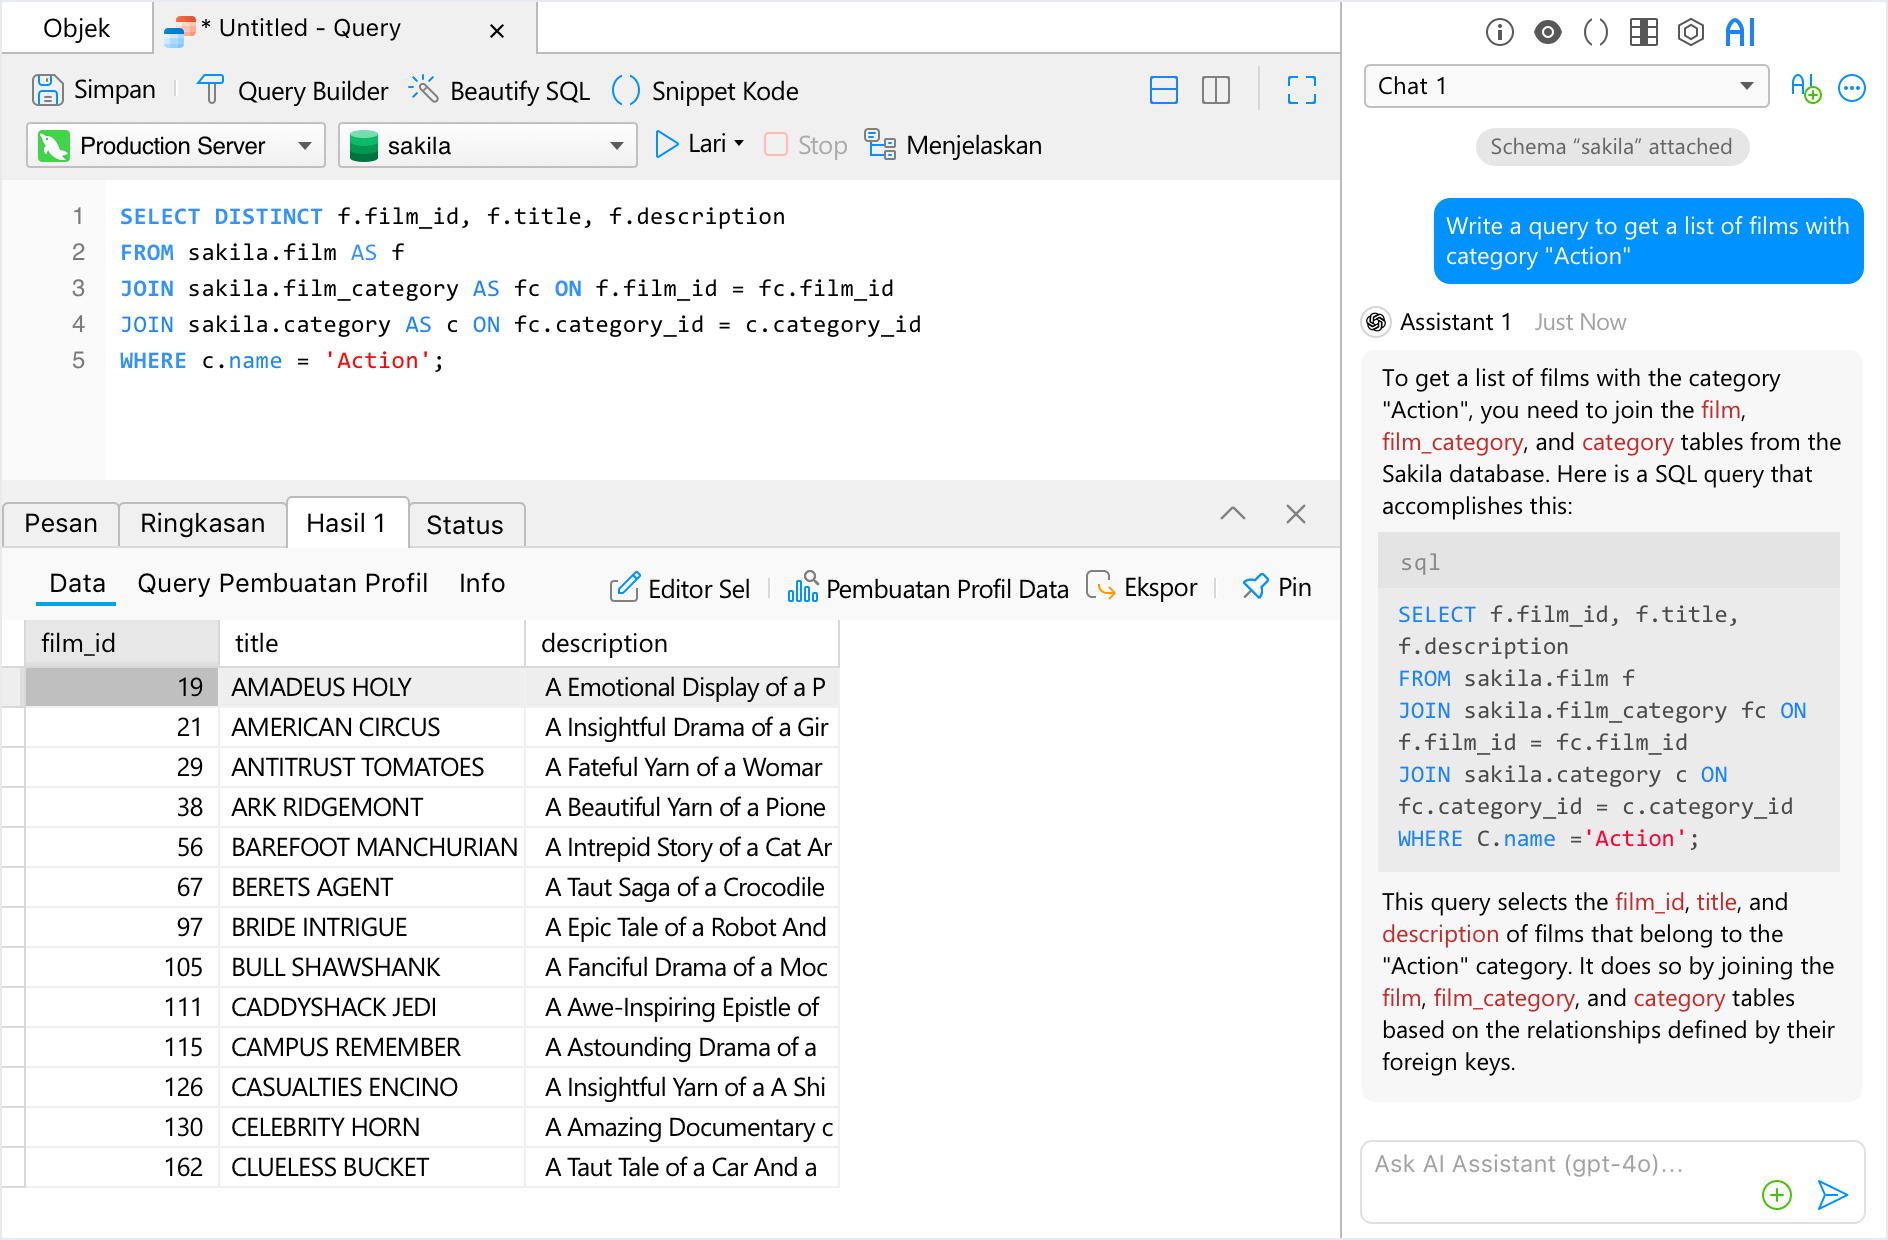Start a new AI chat
The width and height of the screenshot is (1888, 1240).
click(1805, 88)
